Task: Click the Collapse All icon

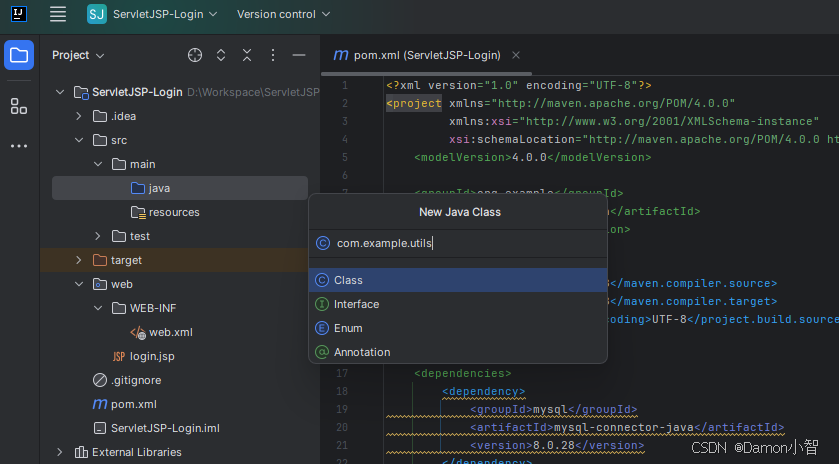Action: 247,55
